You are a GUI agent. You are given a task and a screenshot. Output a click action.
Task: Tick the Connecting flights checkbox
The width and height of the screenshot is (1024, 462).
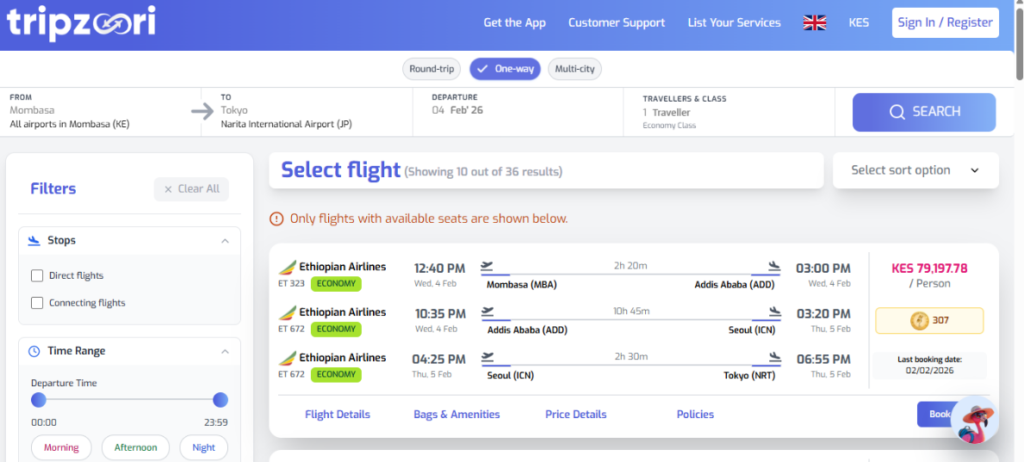37,303
